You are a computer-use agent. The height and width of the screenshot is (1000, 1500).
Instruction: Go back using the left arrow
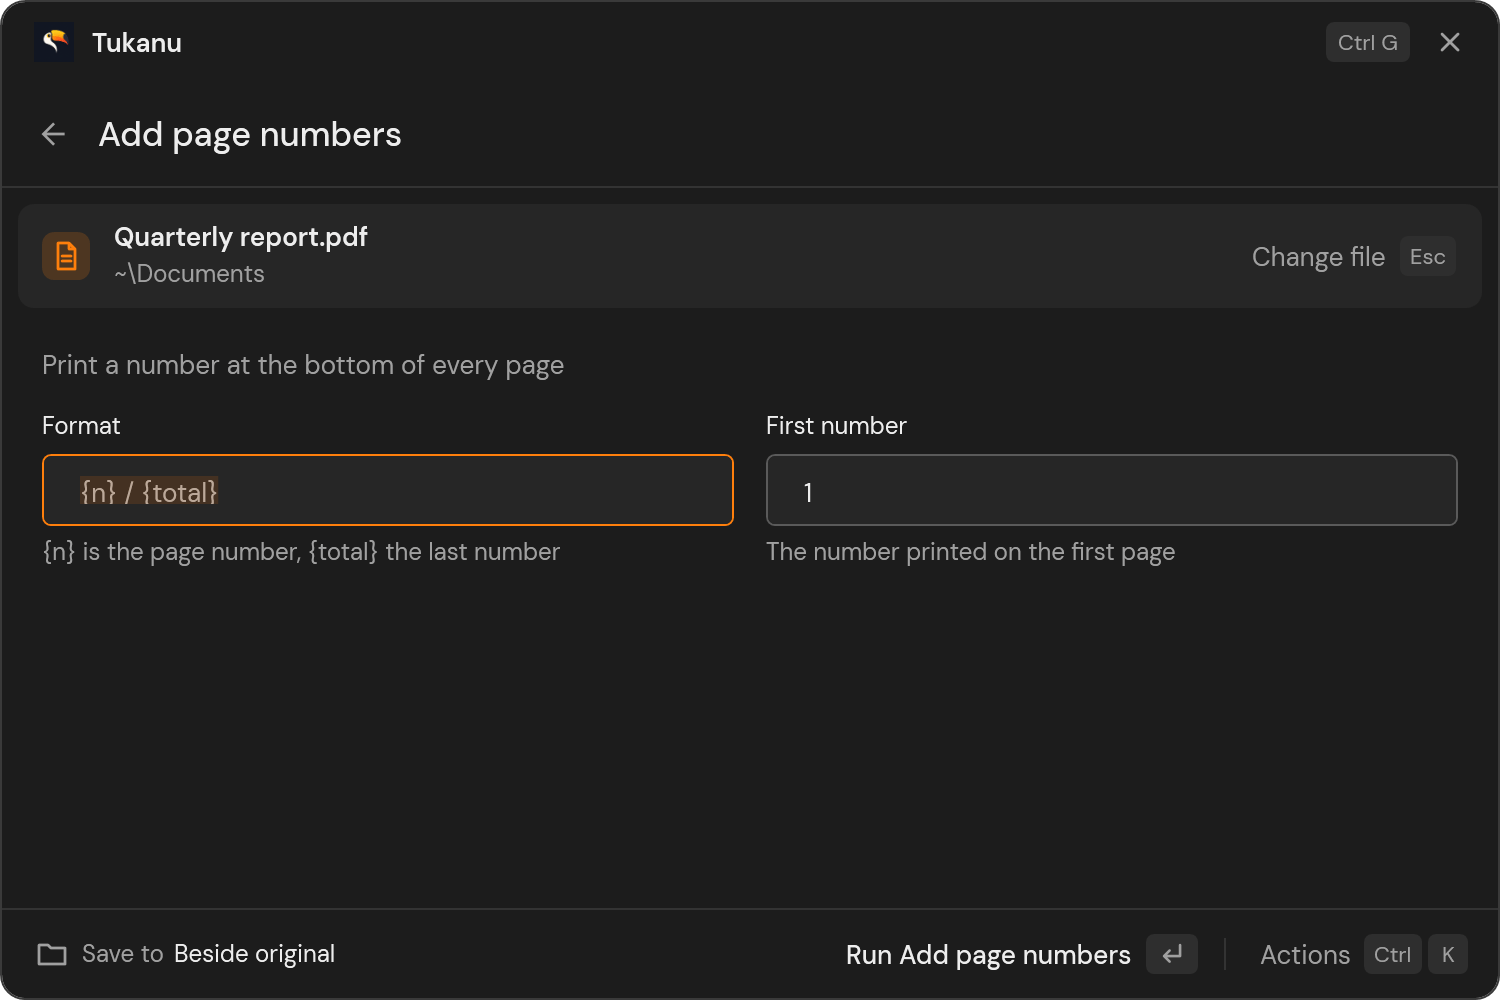coord(53,134)
